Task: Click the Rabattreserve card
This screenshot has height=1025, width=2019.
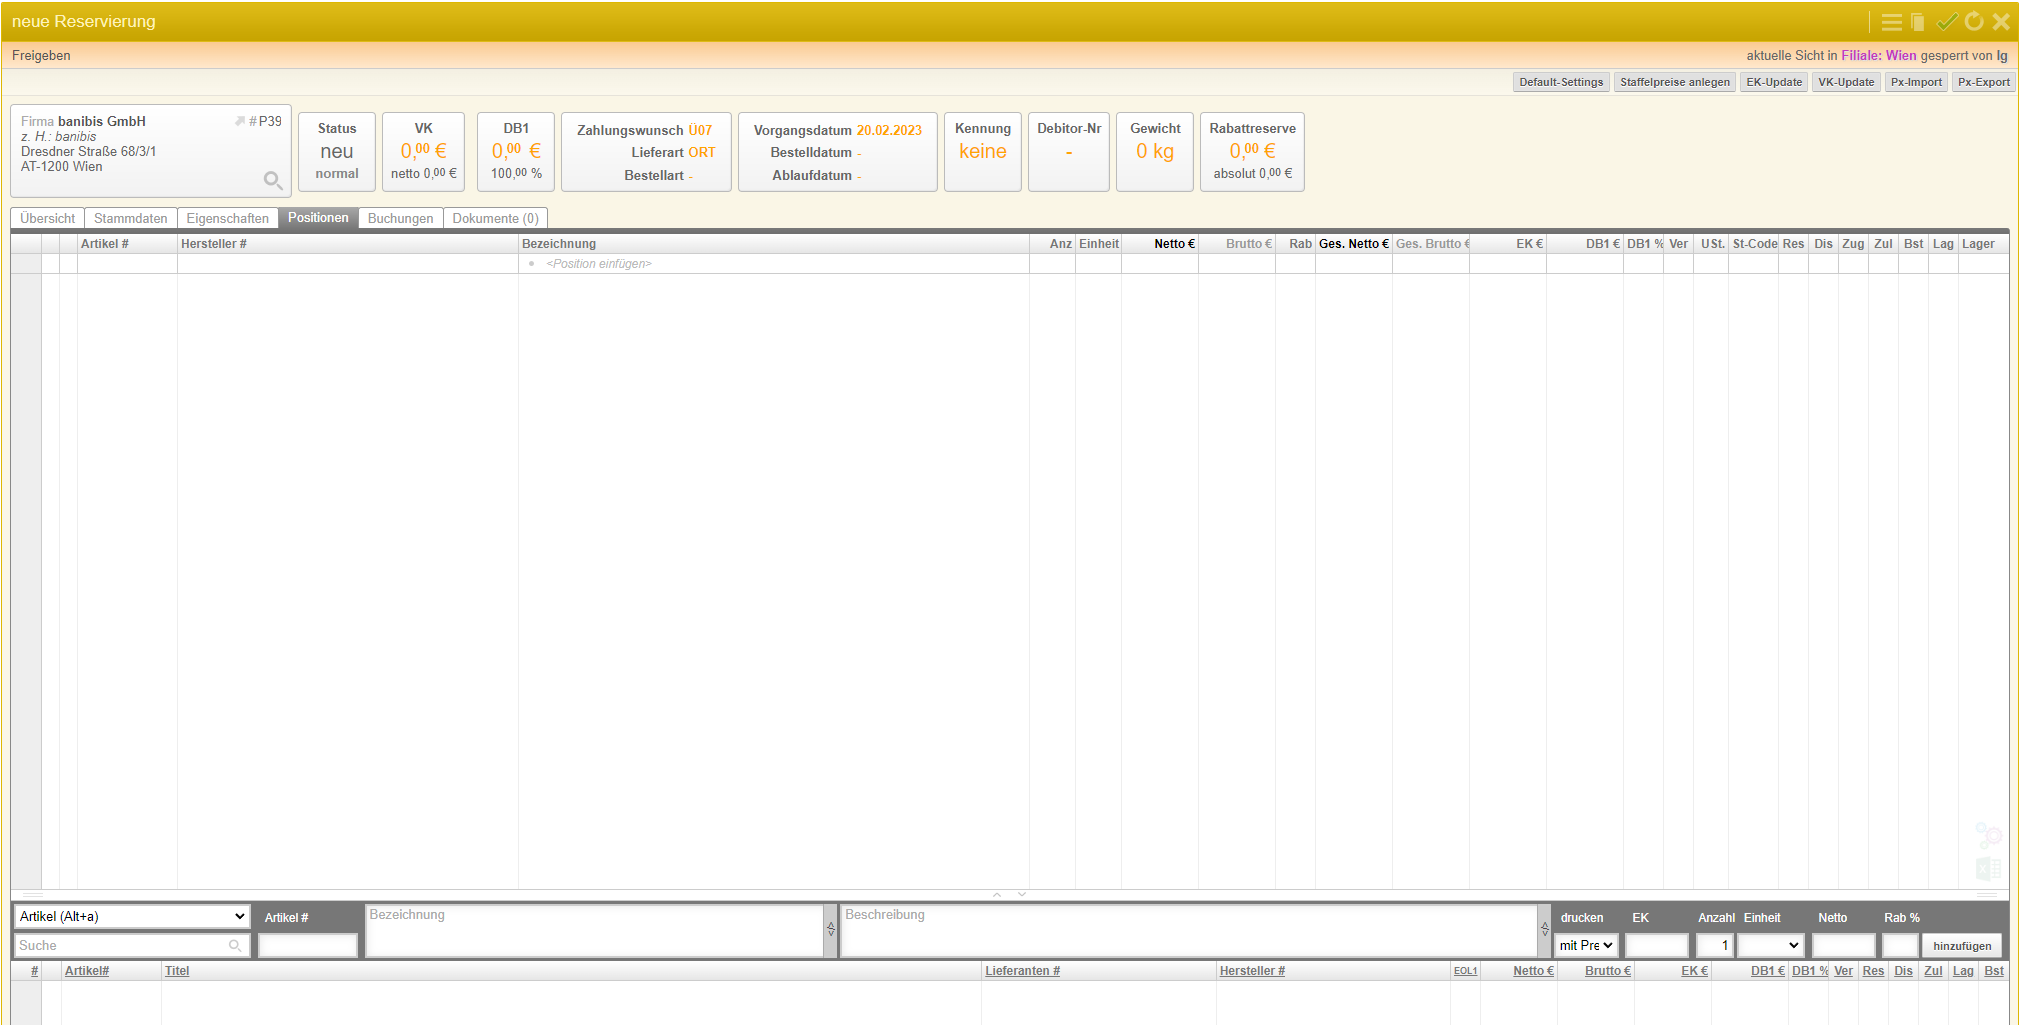Action: click(x=1252, y=151)
